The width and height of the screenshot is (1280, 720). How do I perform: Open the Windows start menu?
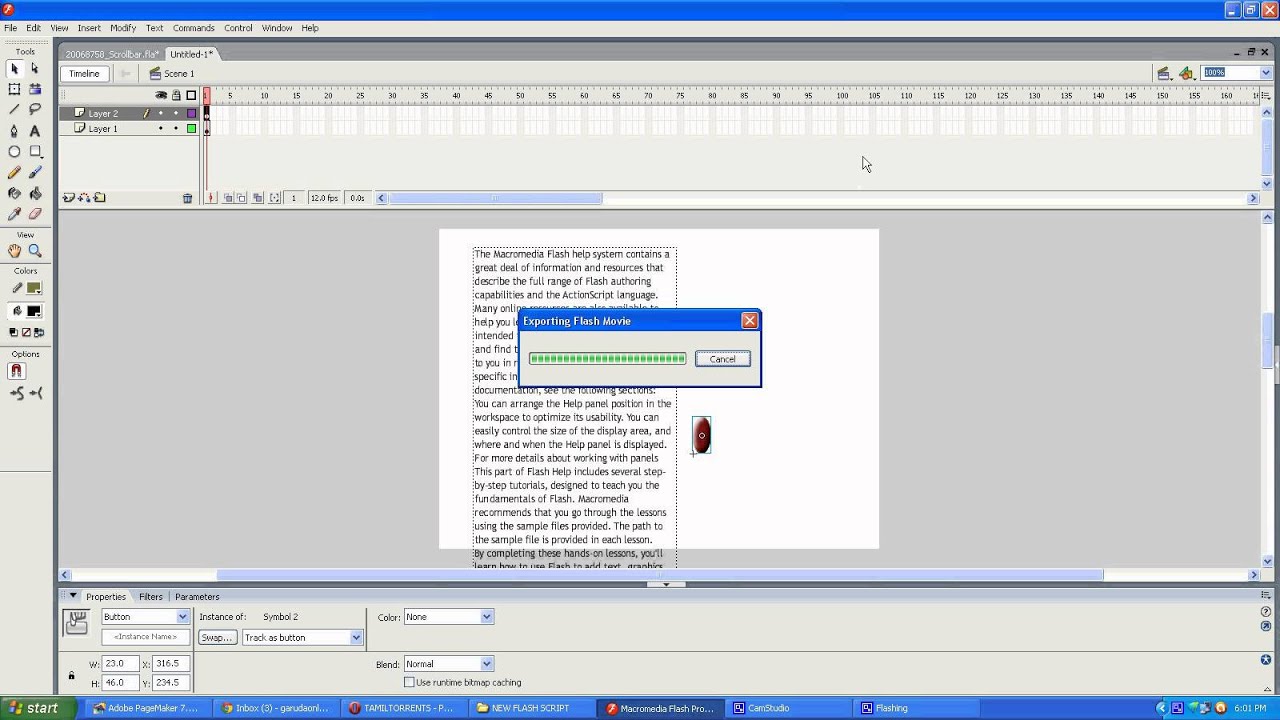click(35, 709)
